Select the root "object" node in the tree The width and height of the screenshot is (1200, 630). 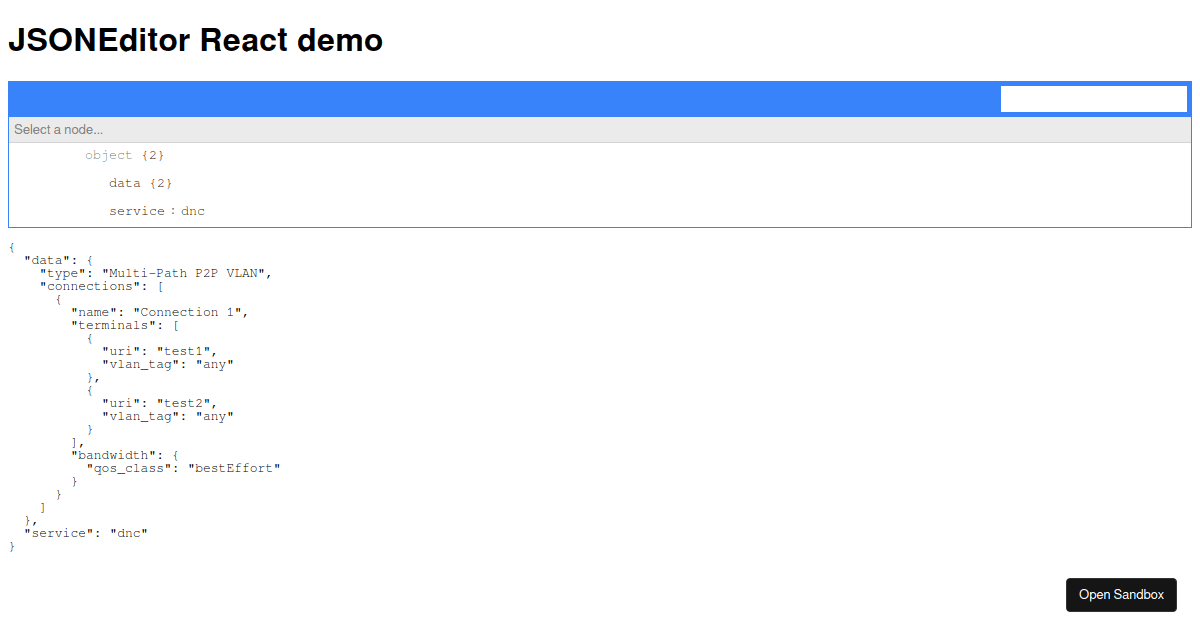pos(108,155)
